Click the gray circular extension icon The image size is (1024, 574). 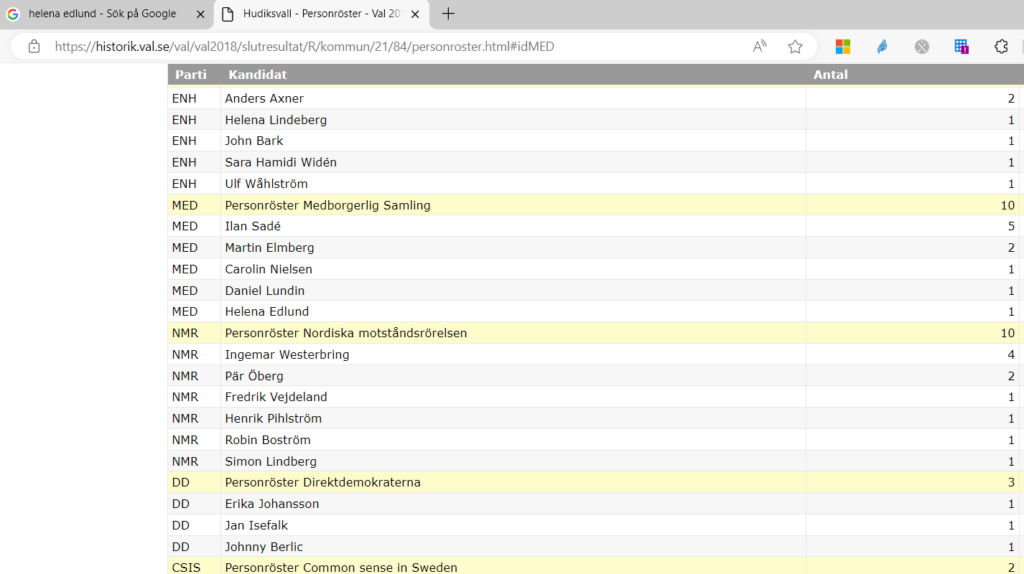[921, 46]
